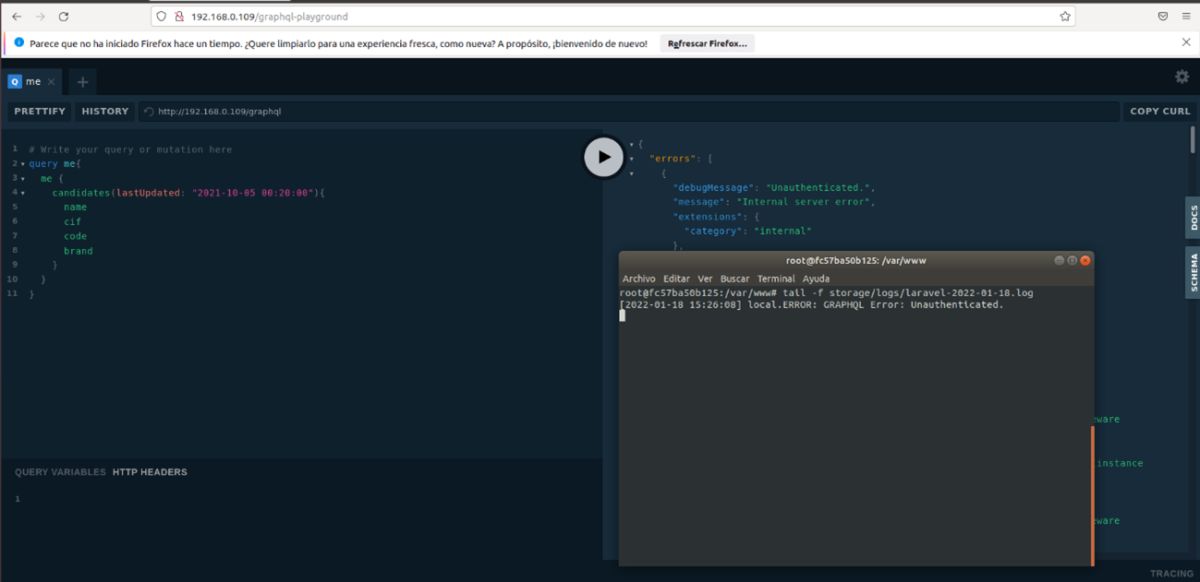Open the Pocket shield toolbar icon
Viewport: 1200px width, 582px height.
[1163, 16]
